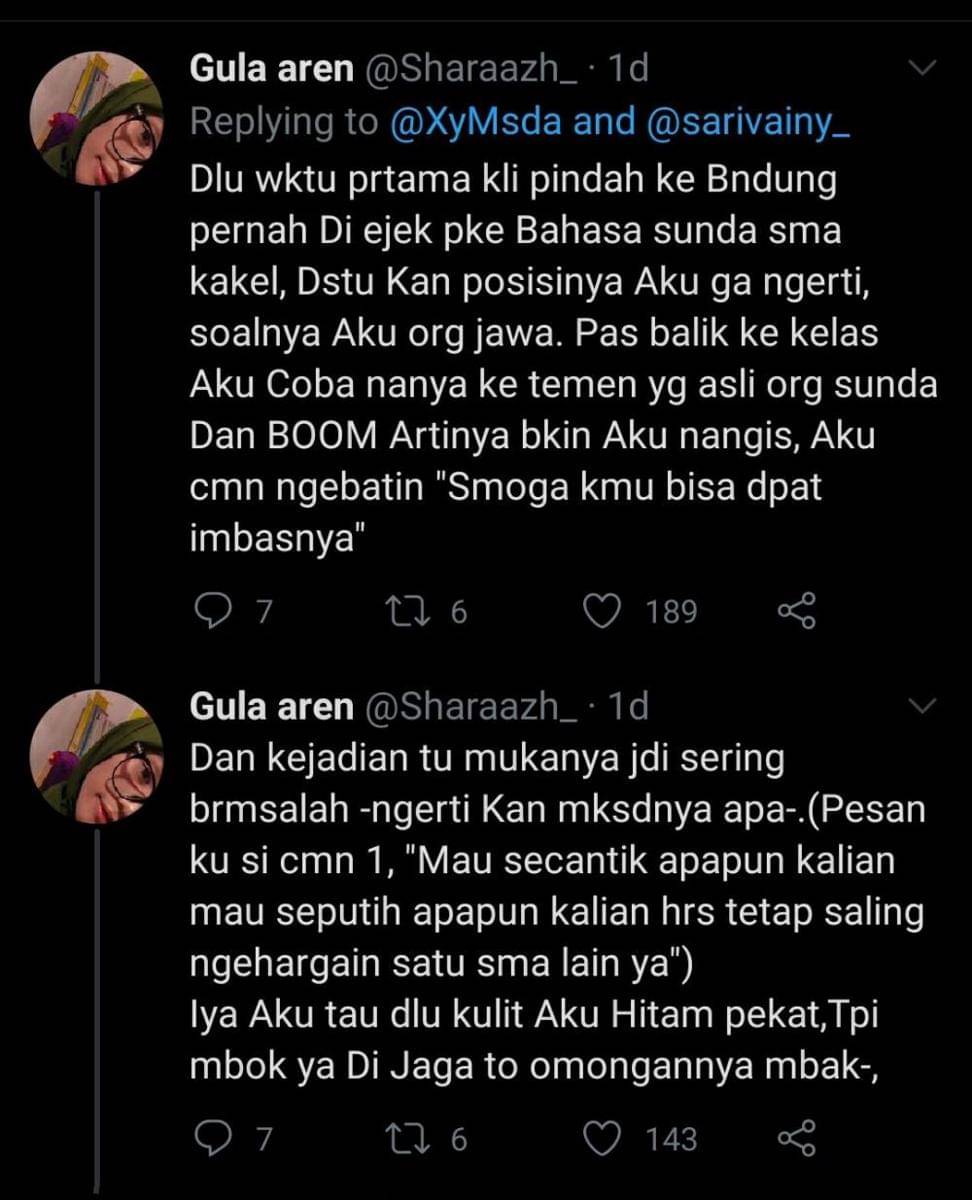Image resolution: width=972 pixels, height=1200 pixels.
Task: Share the second tweet
Action: coord(796,1138)
